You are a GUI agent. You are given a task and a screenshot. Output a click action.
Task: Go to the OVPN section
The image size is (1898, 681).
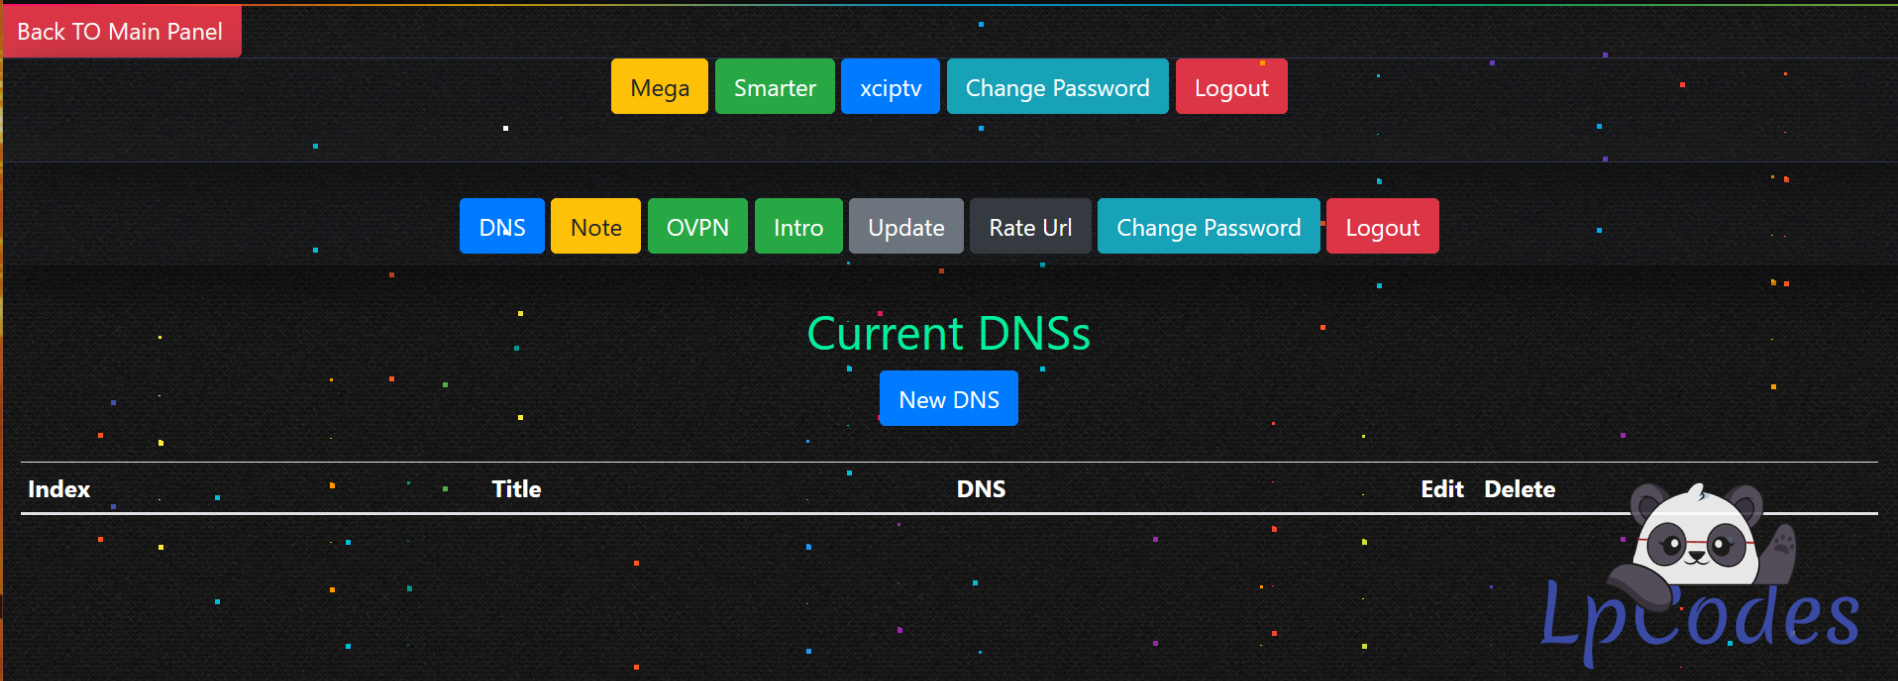coord(697,227)
